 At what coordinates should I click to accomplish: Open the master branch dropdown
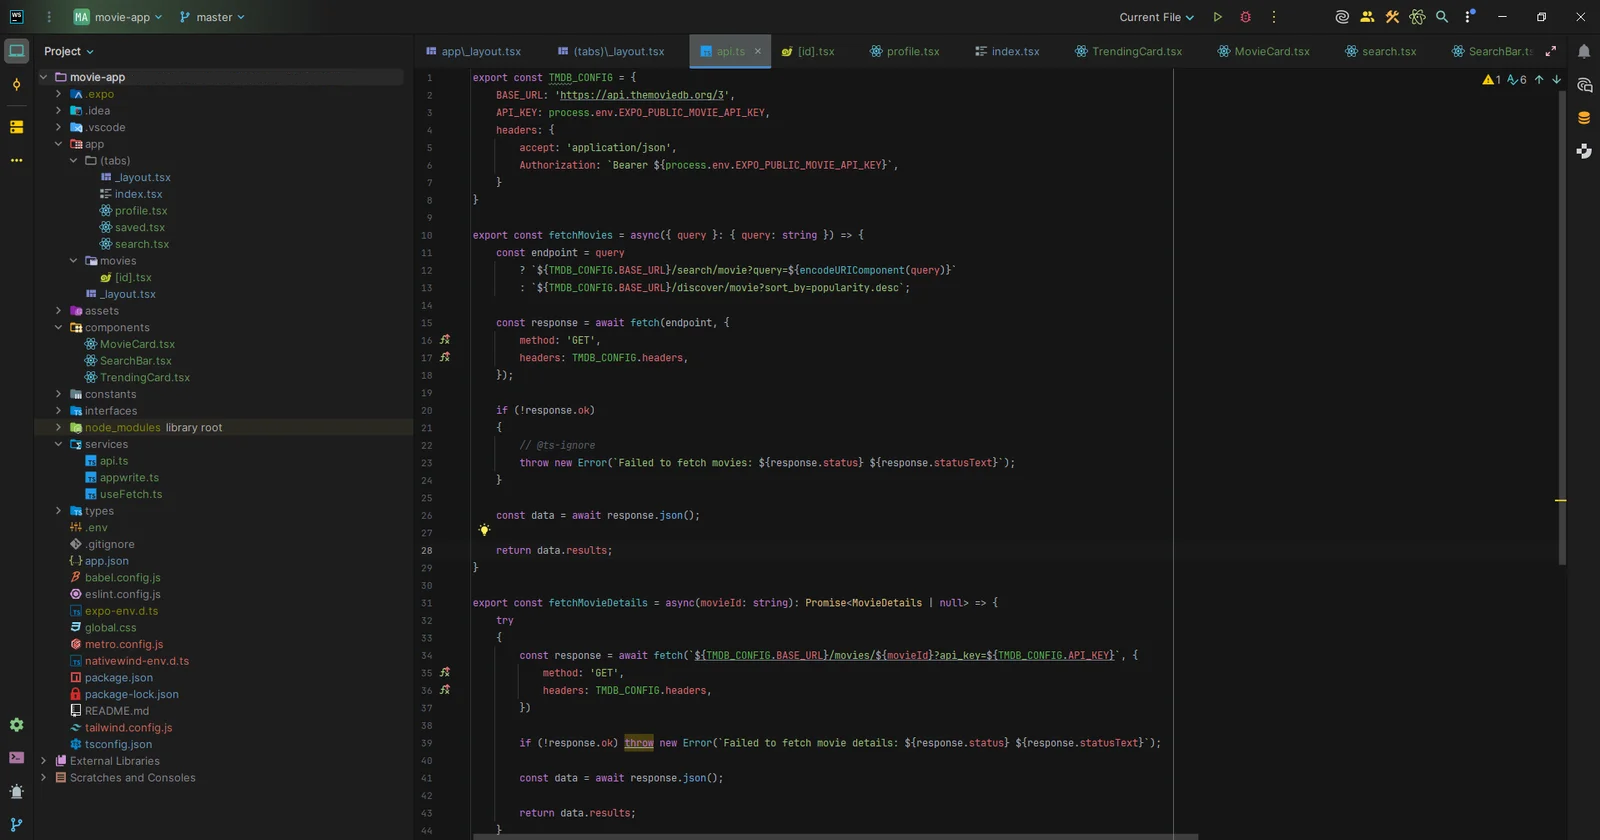pos(212,17)
